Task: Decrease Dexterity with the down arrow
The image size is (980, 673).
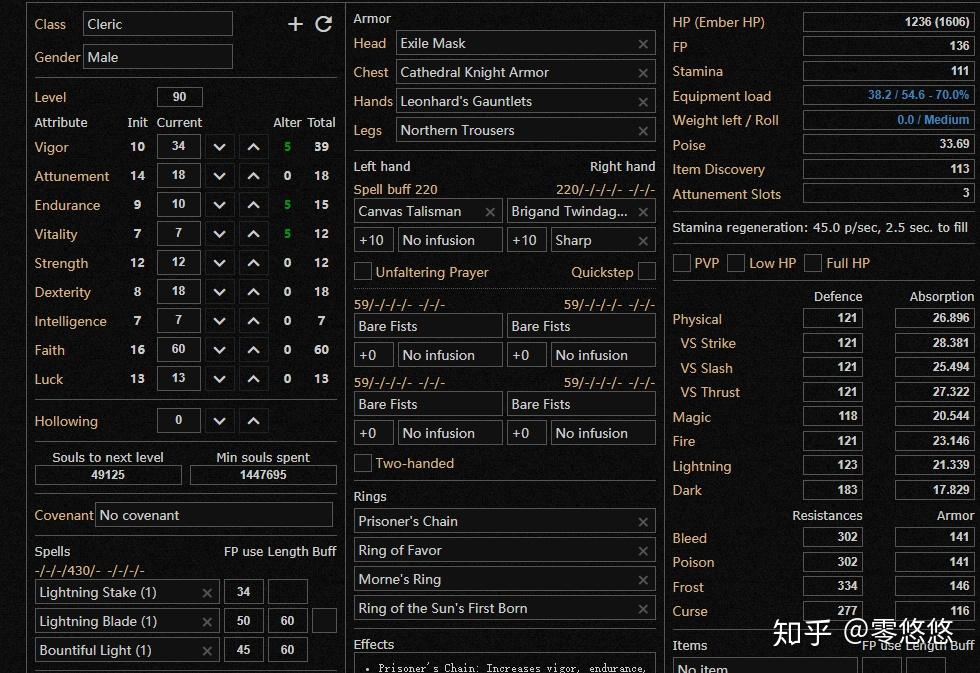Action: [x=219, y=292]
